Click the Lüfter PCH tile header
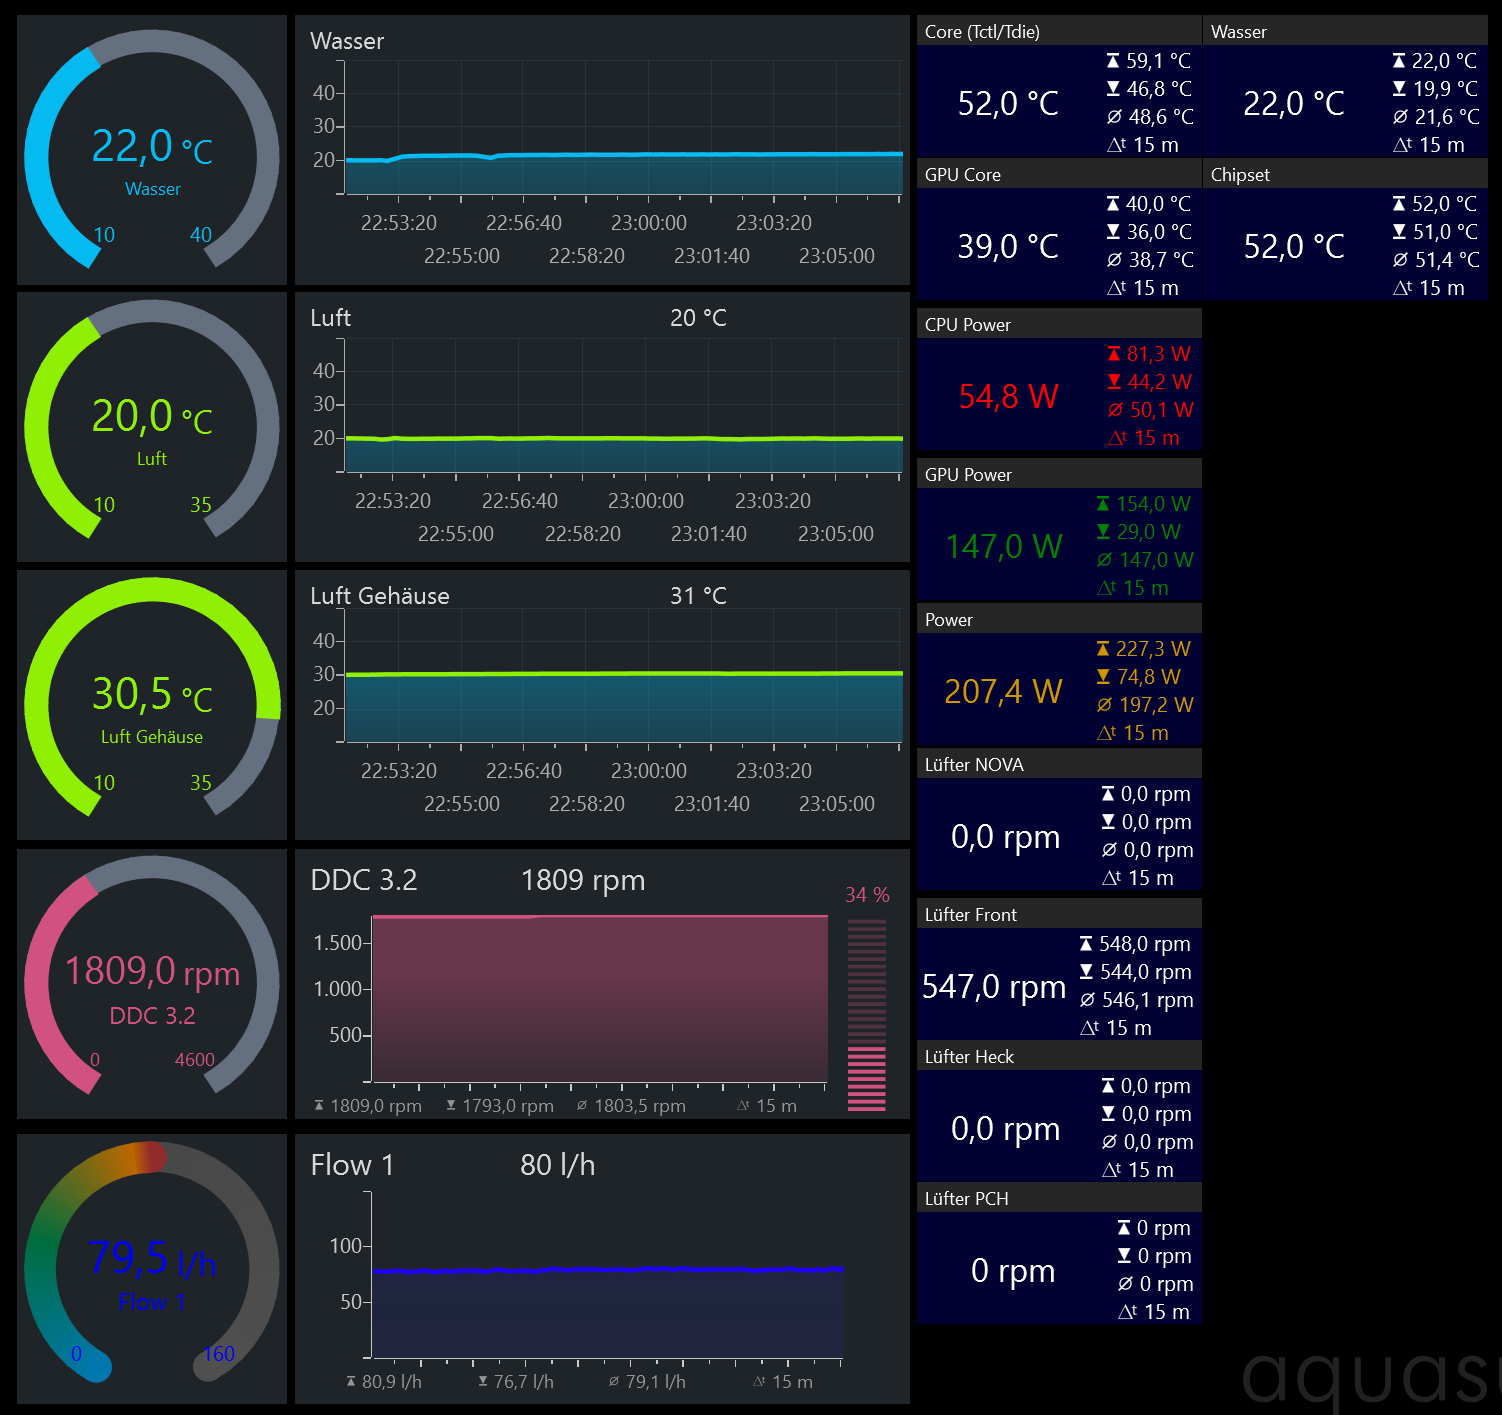 click(x=1059, y=1198)
